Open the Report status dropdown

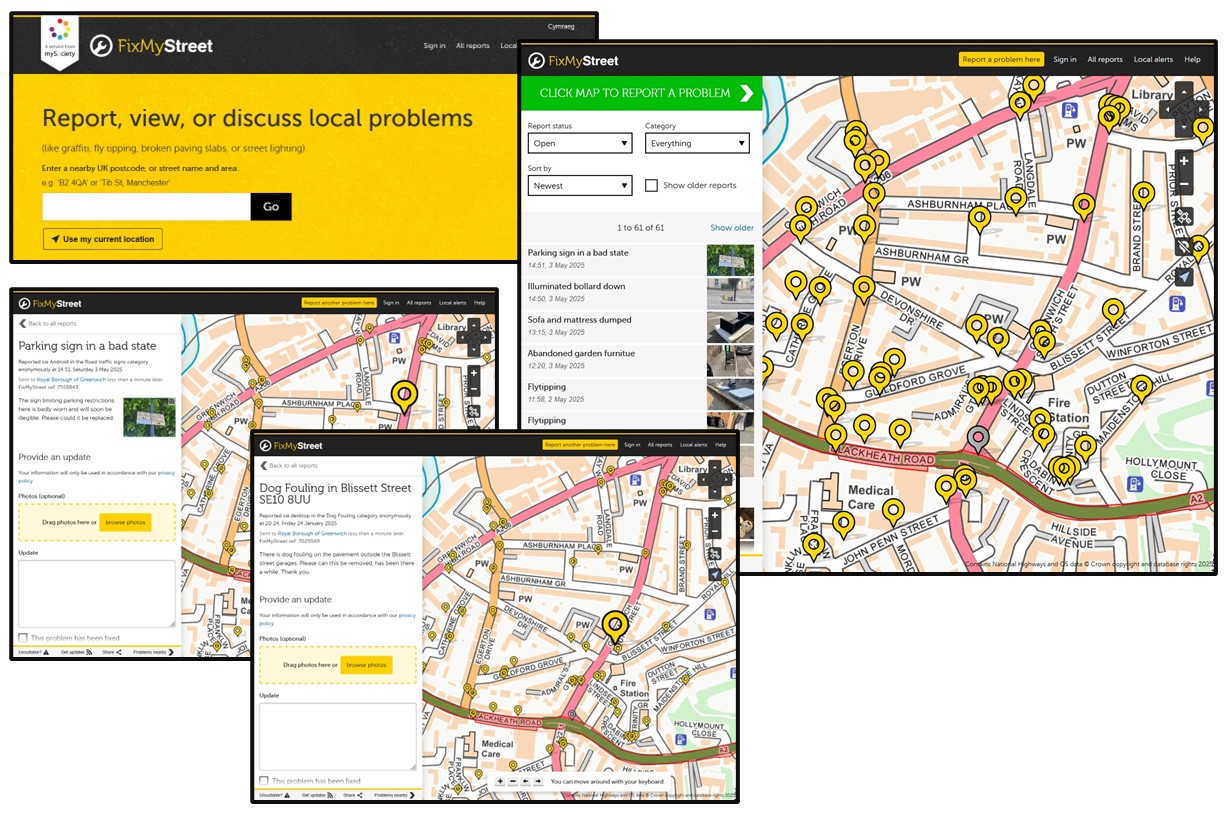point(580,143)
